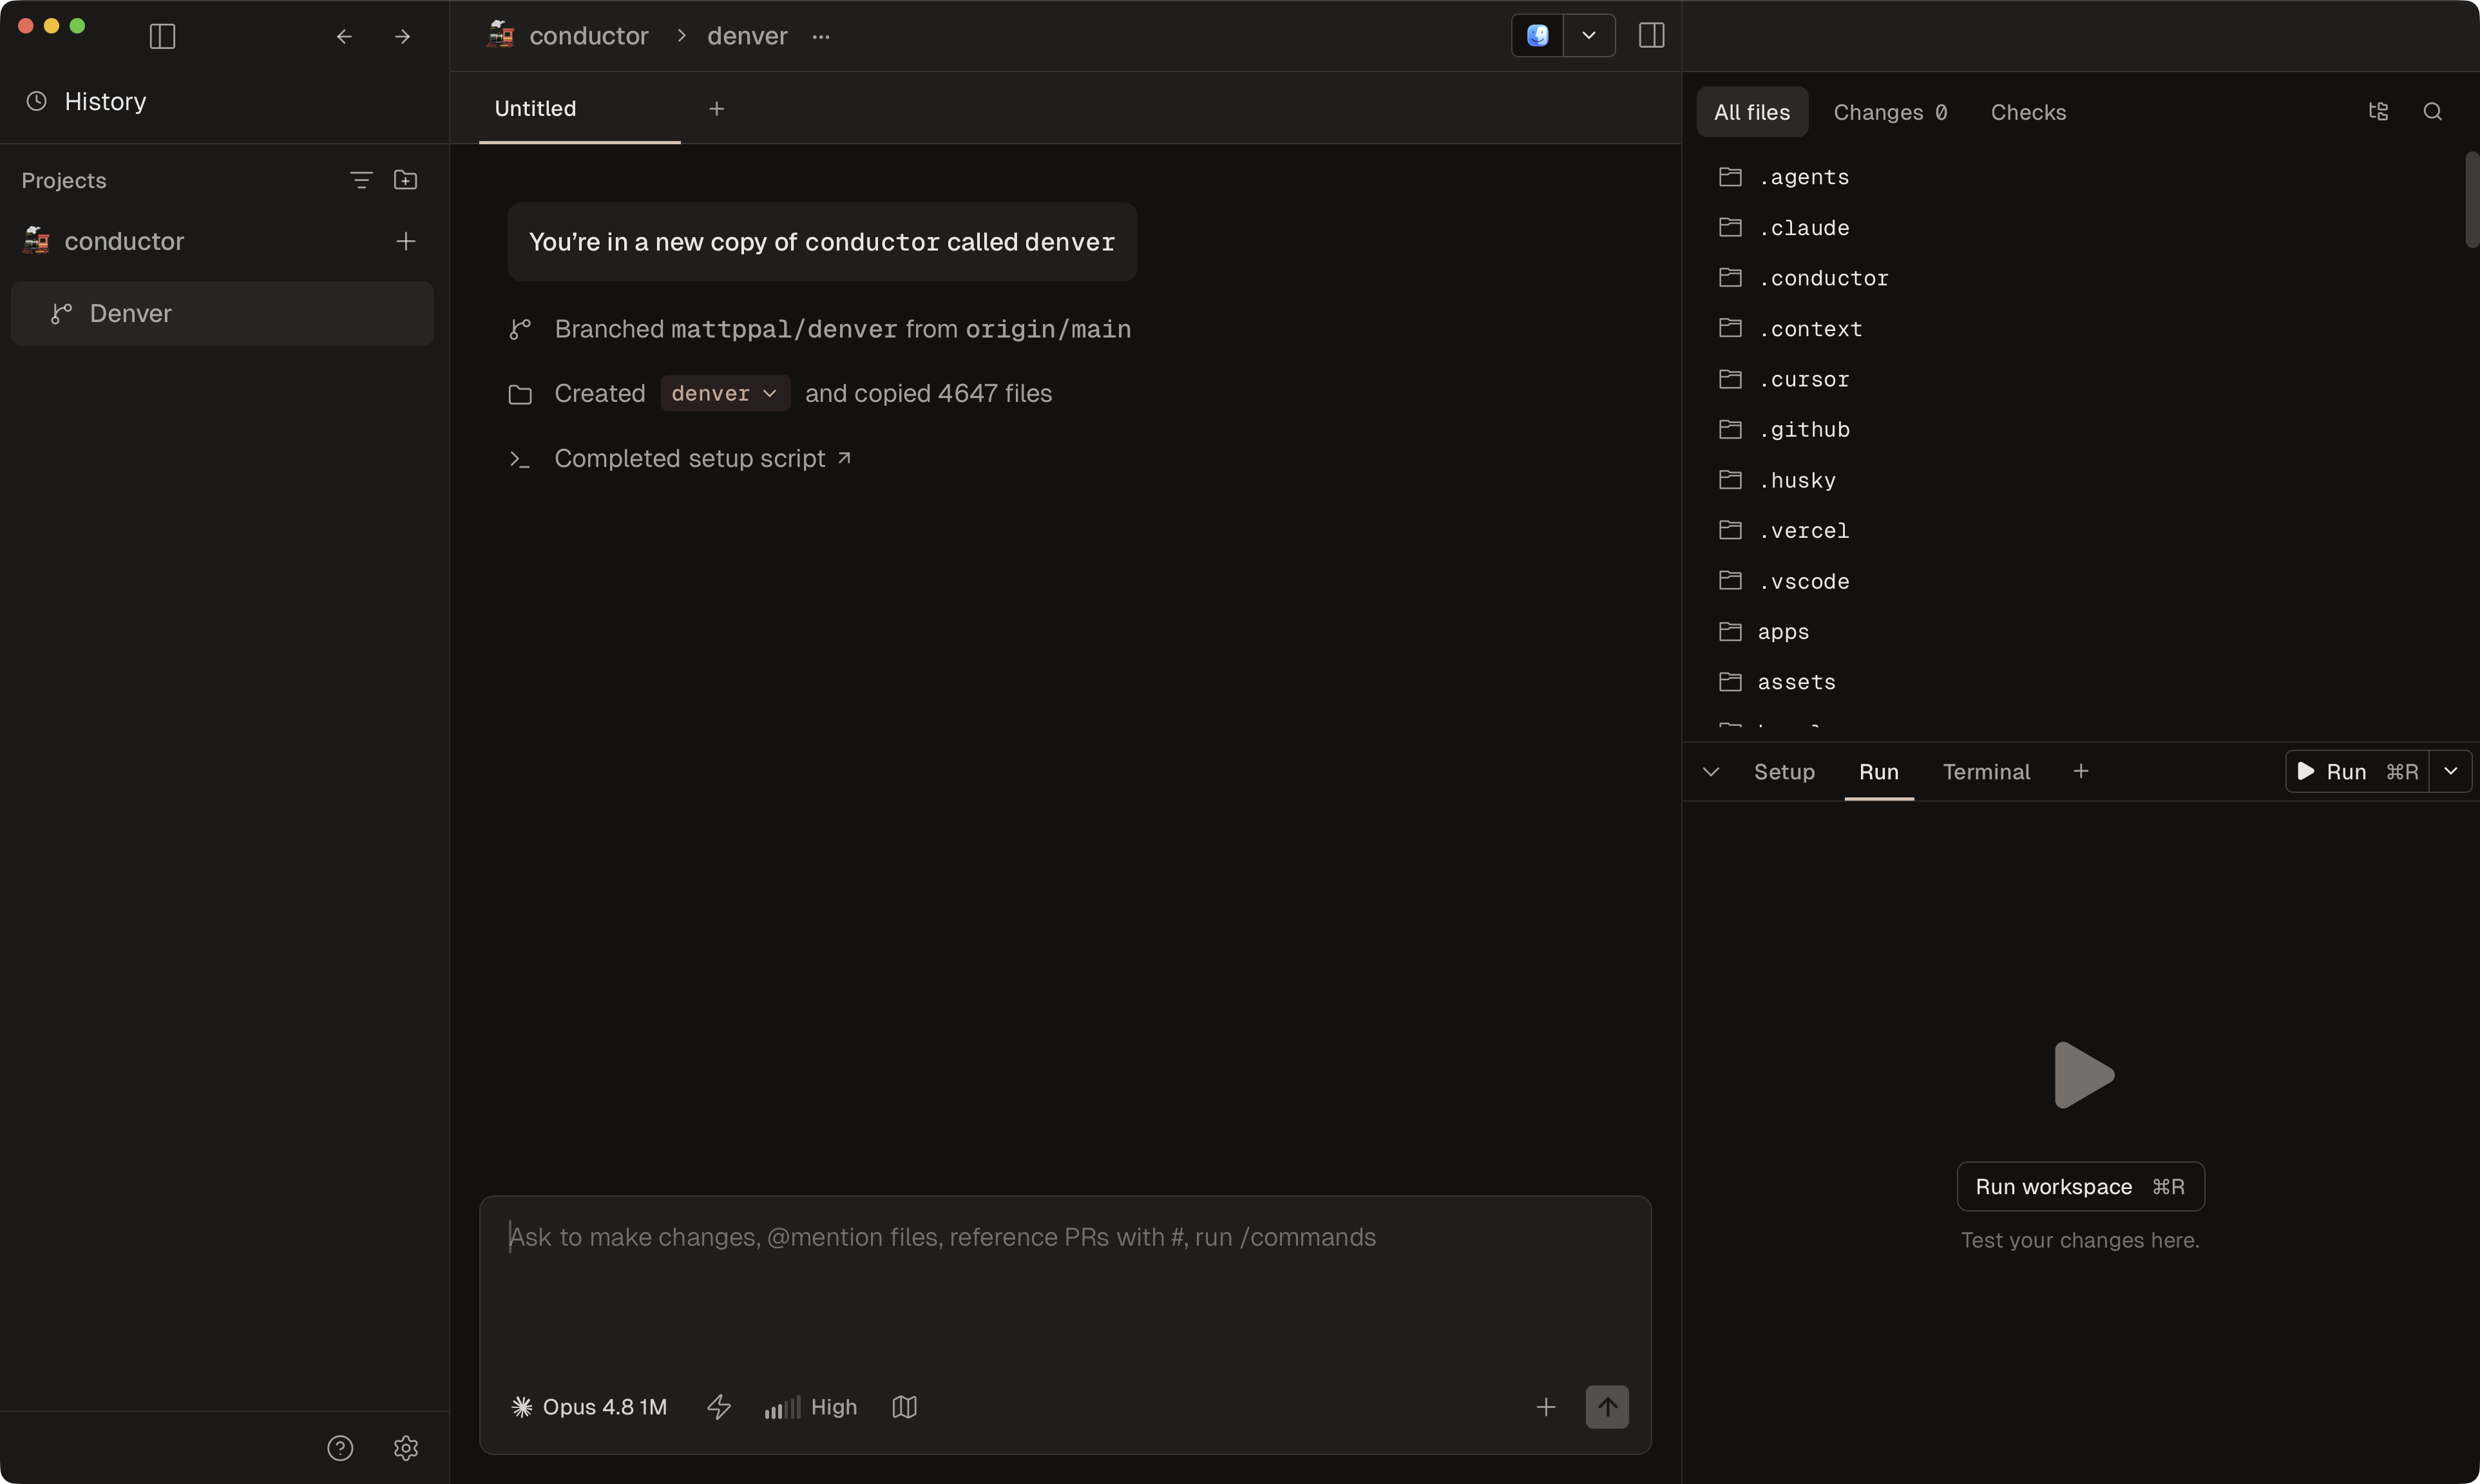The image size is (2480, 1484).
Task: Toggle the lightning fast mode icon
Action: pyautogui.click(x=719, y=1407)
